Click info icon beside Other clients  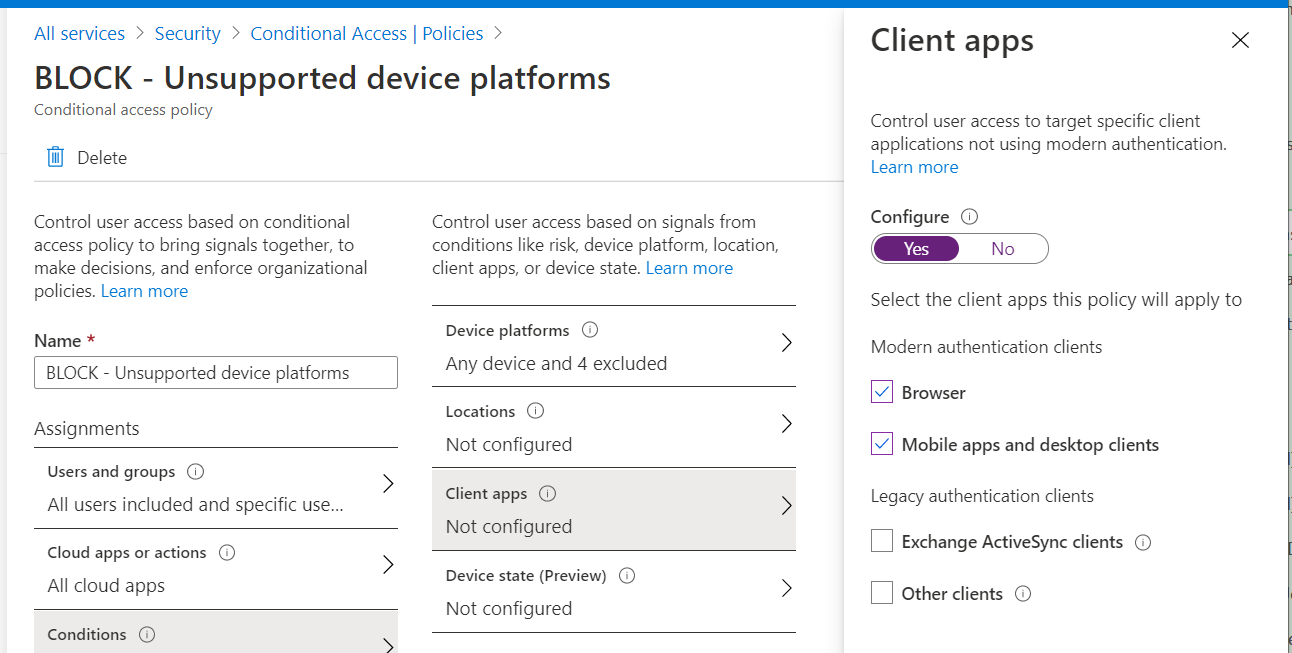coord(1023,594)
